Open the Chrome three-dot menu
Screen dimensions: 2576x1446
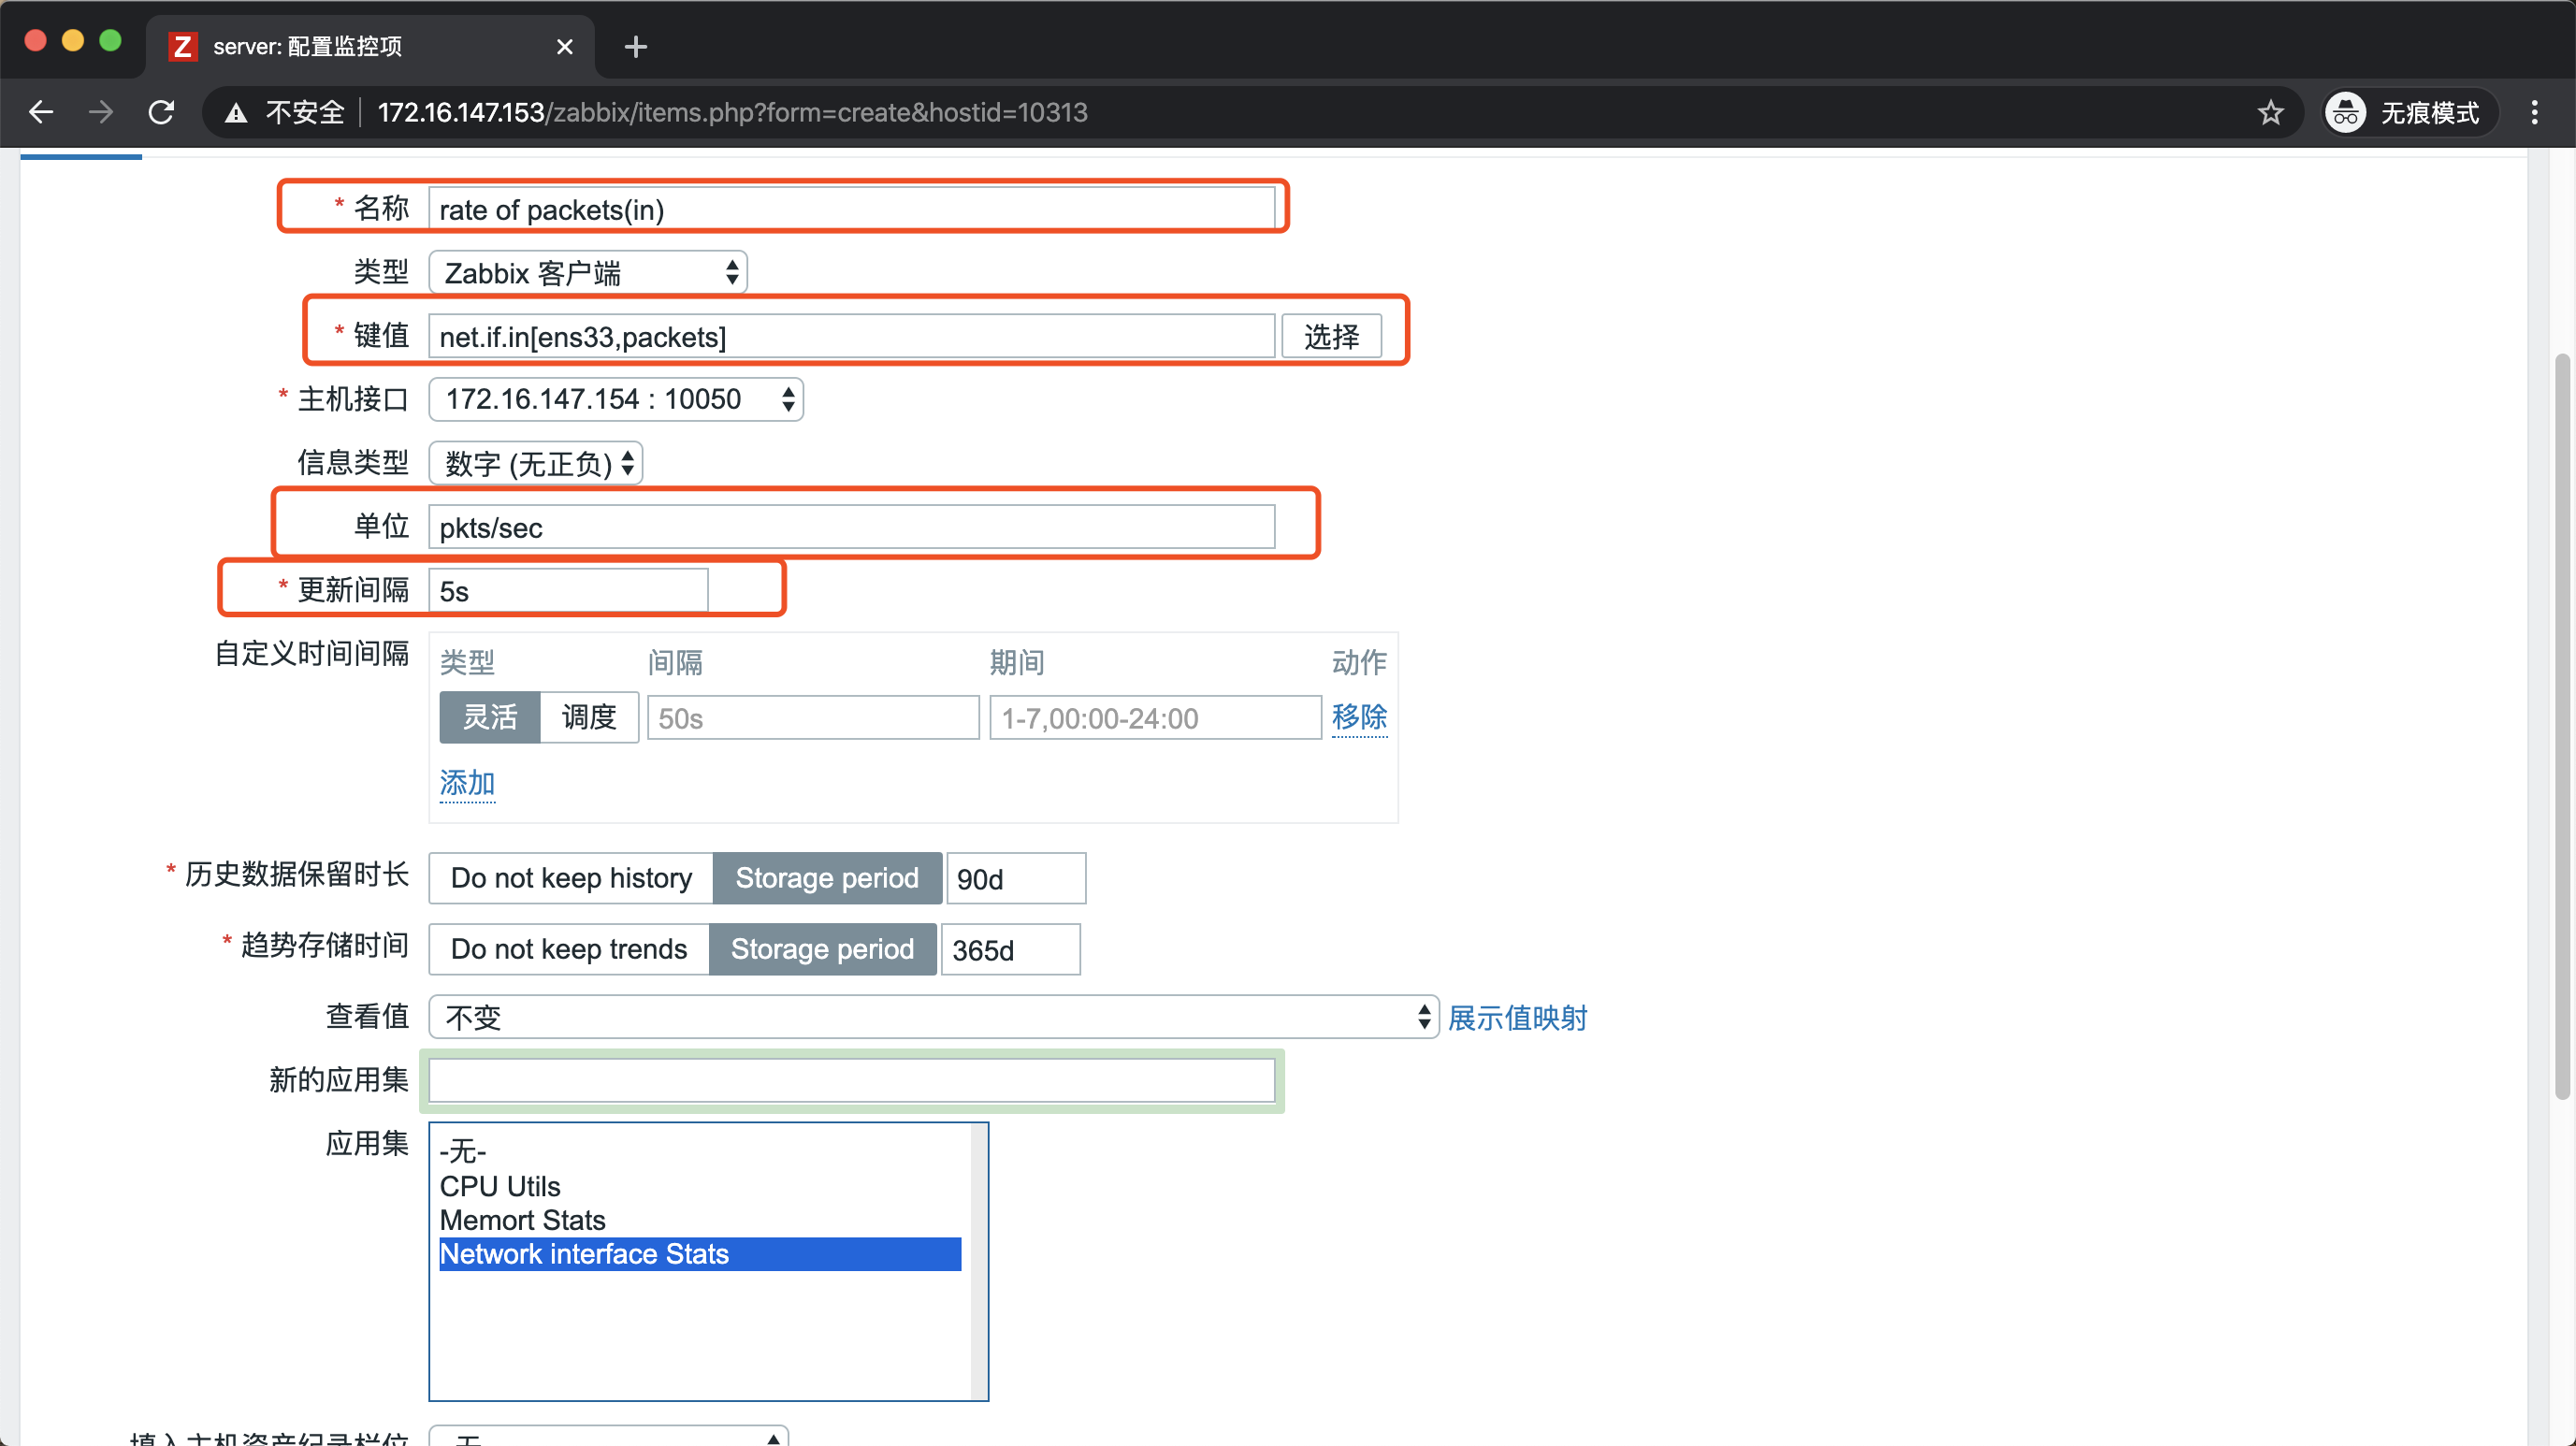(x=2533, y=112)
